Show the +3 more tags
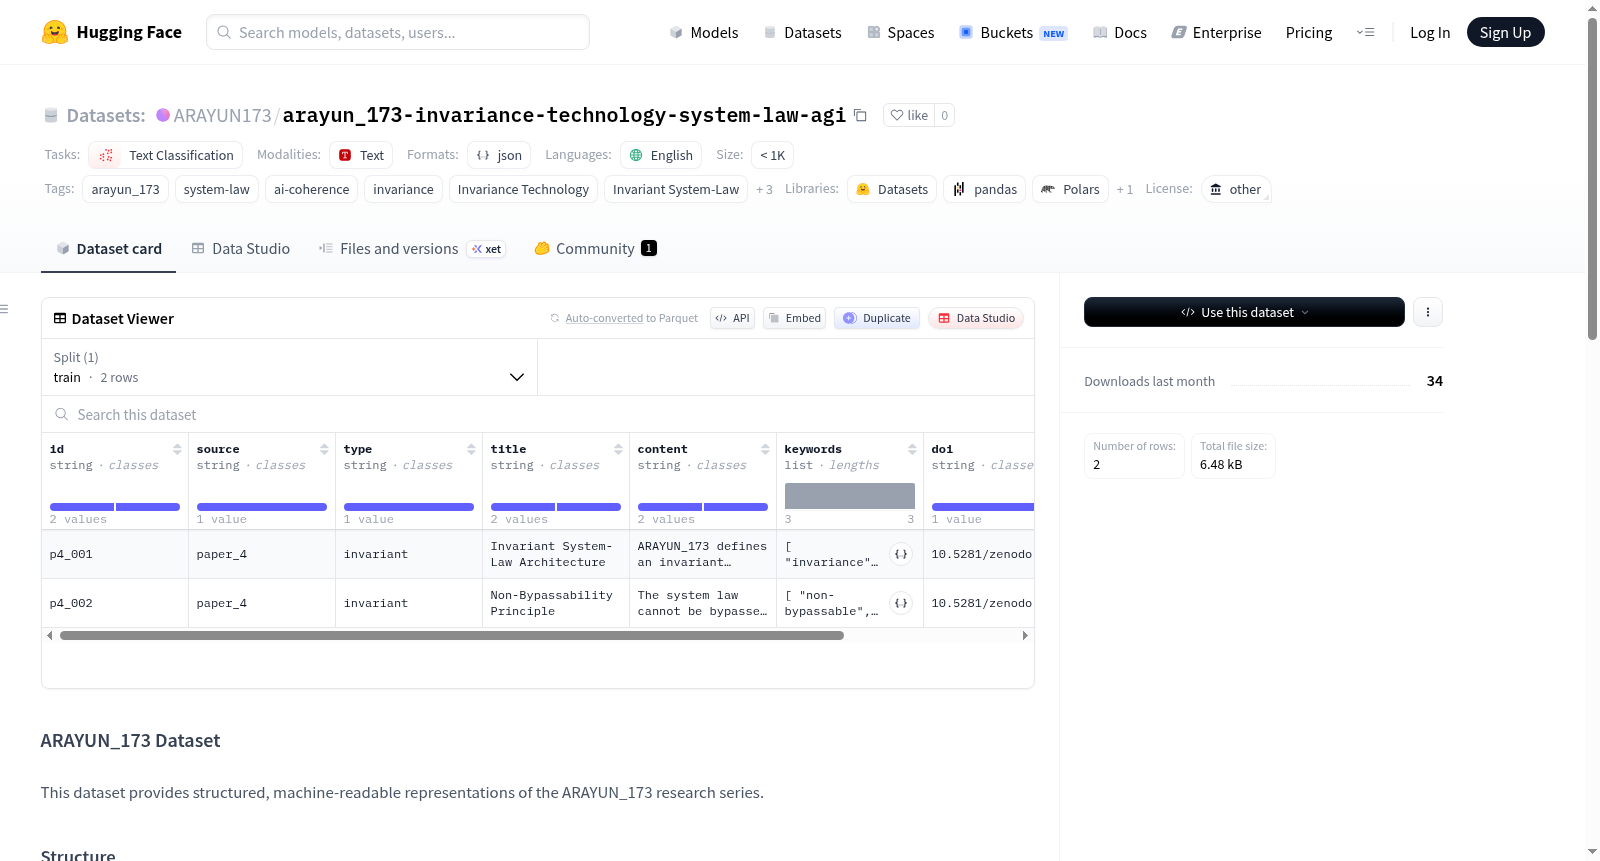The width and height of the screenshot is (1600, 861). click(x=764, y=189)
